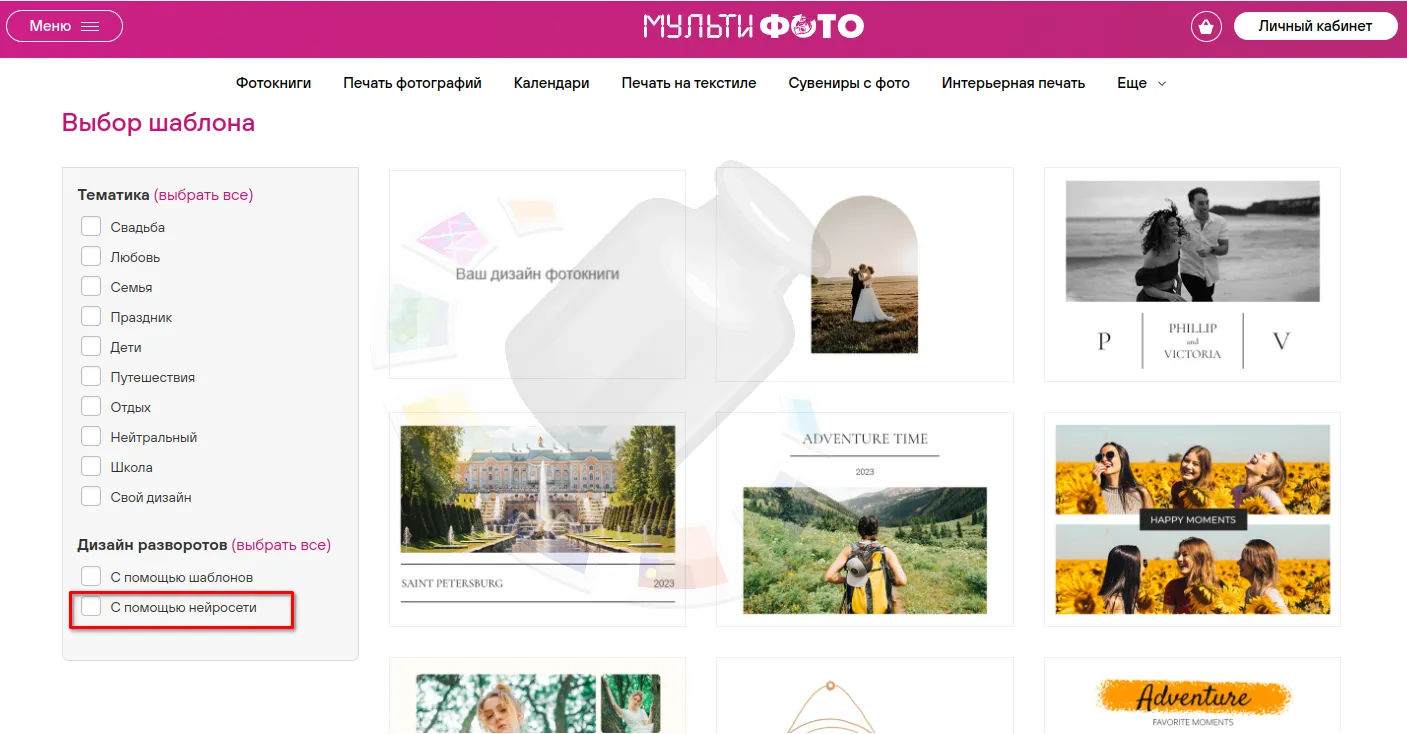This screenshot has width=1407, height=734.
Task: Open the Фотокниги menu item
Action: coord(273,83)
